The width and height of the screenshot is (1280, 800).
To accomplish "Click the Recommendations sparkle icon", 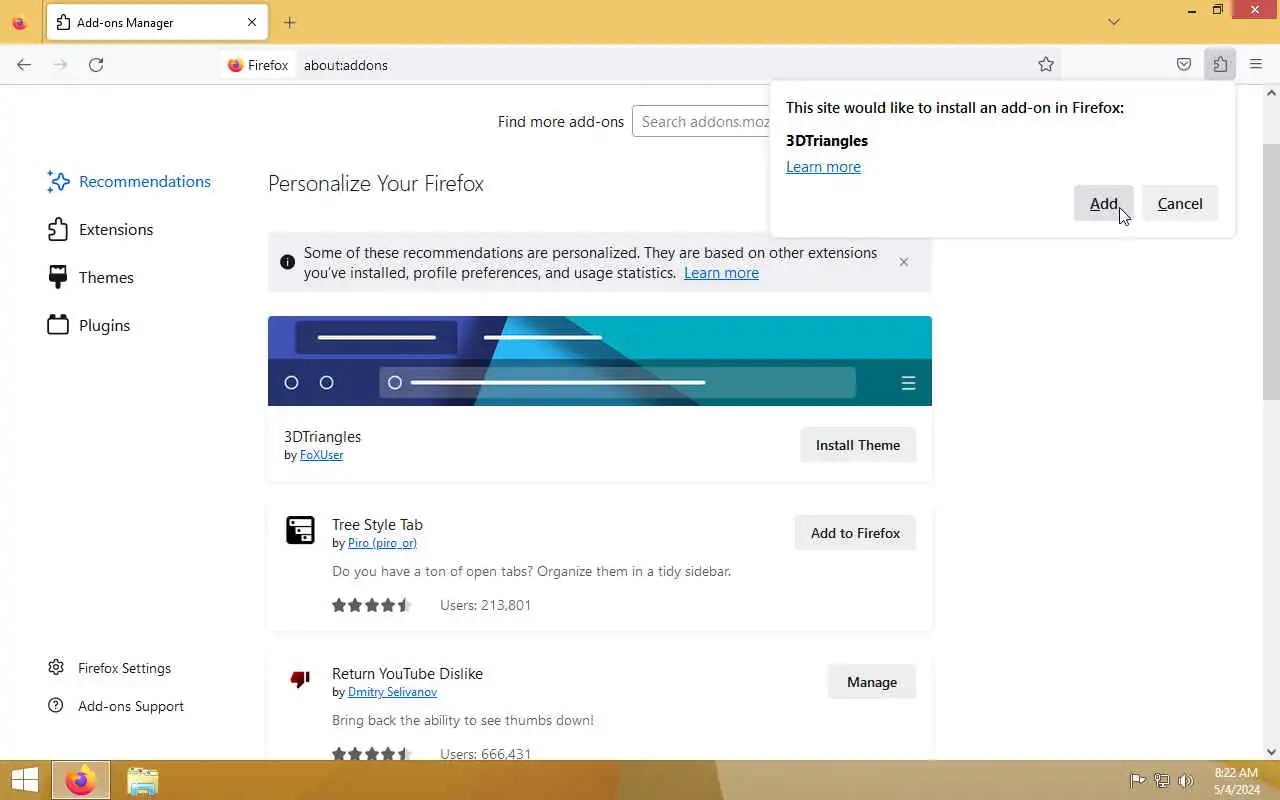I will [58, 181].
